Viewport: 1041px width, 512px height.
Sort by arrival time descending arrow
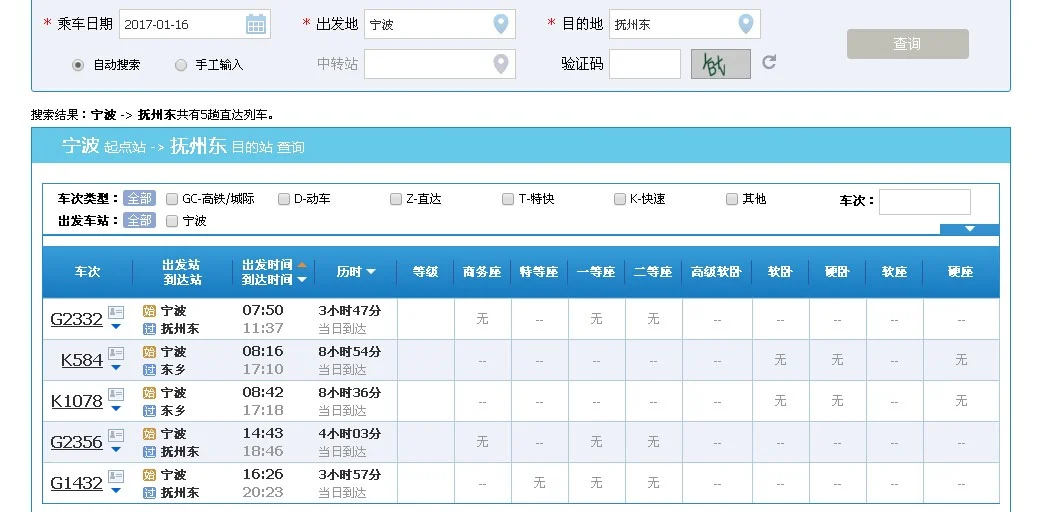tap(302, 280)
